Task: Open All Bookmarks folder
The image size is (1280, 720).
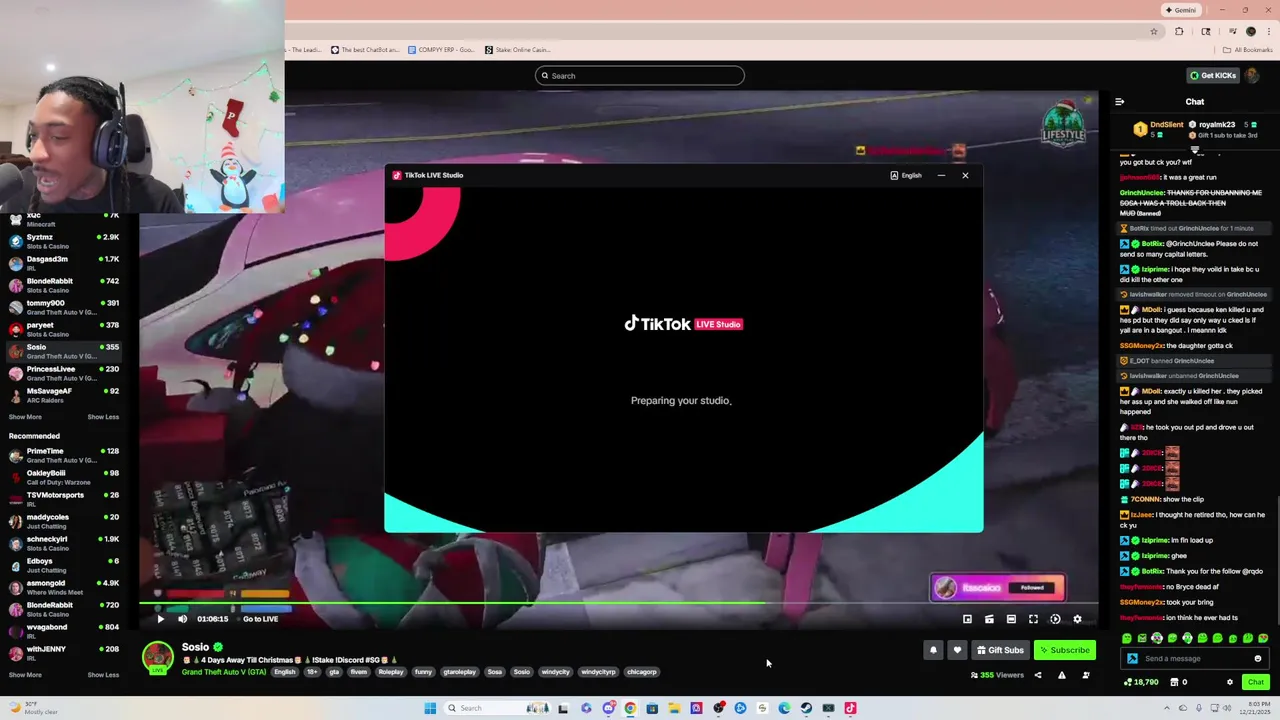Action: (x=1247, y=50)
